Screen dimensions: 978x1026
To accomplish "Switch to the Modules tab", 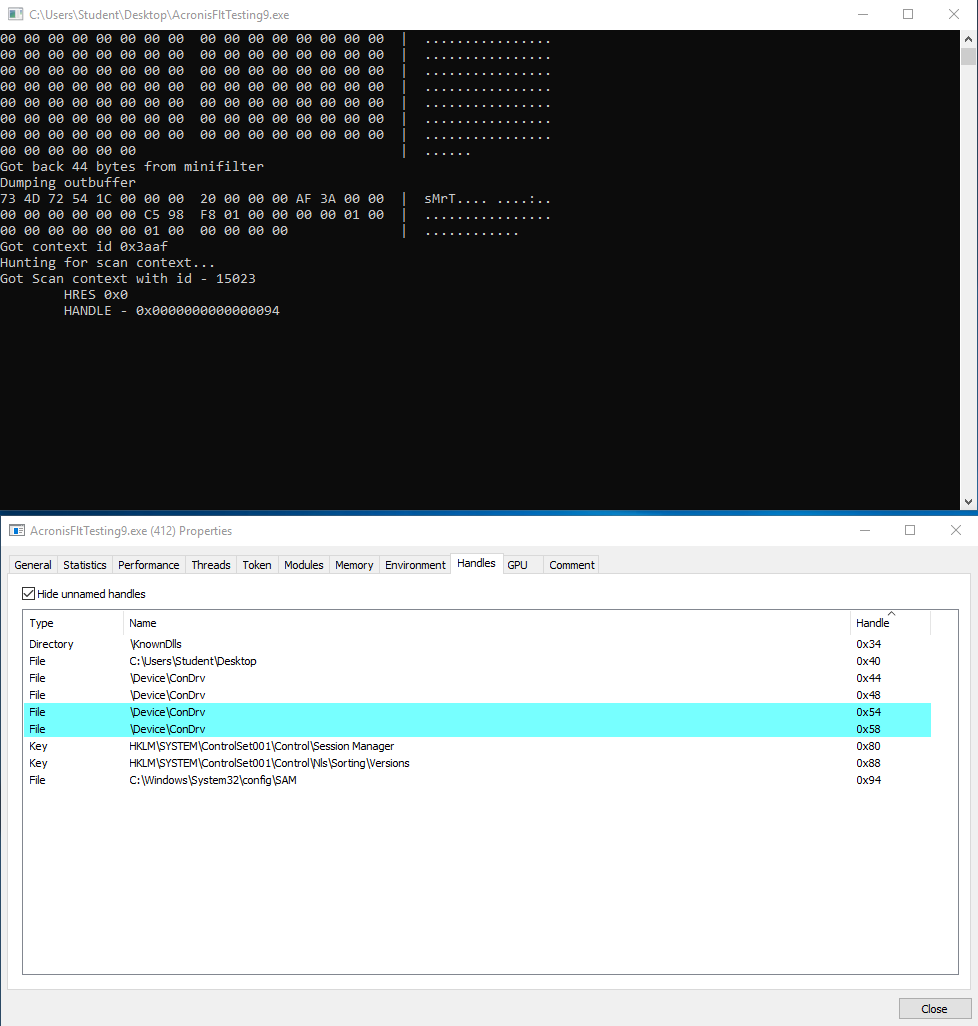I will pos(304,565).
